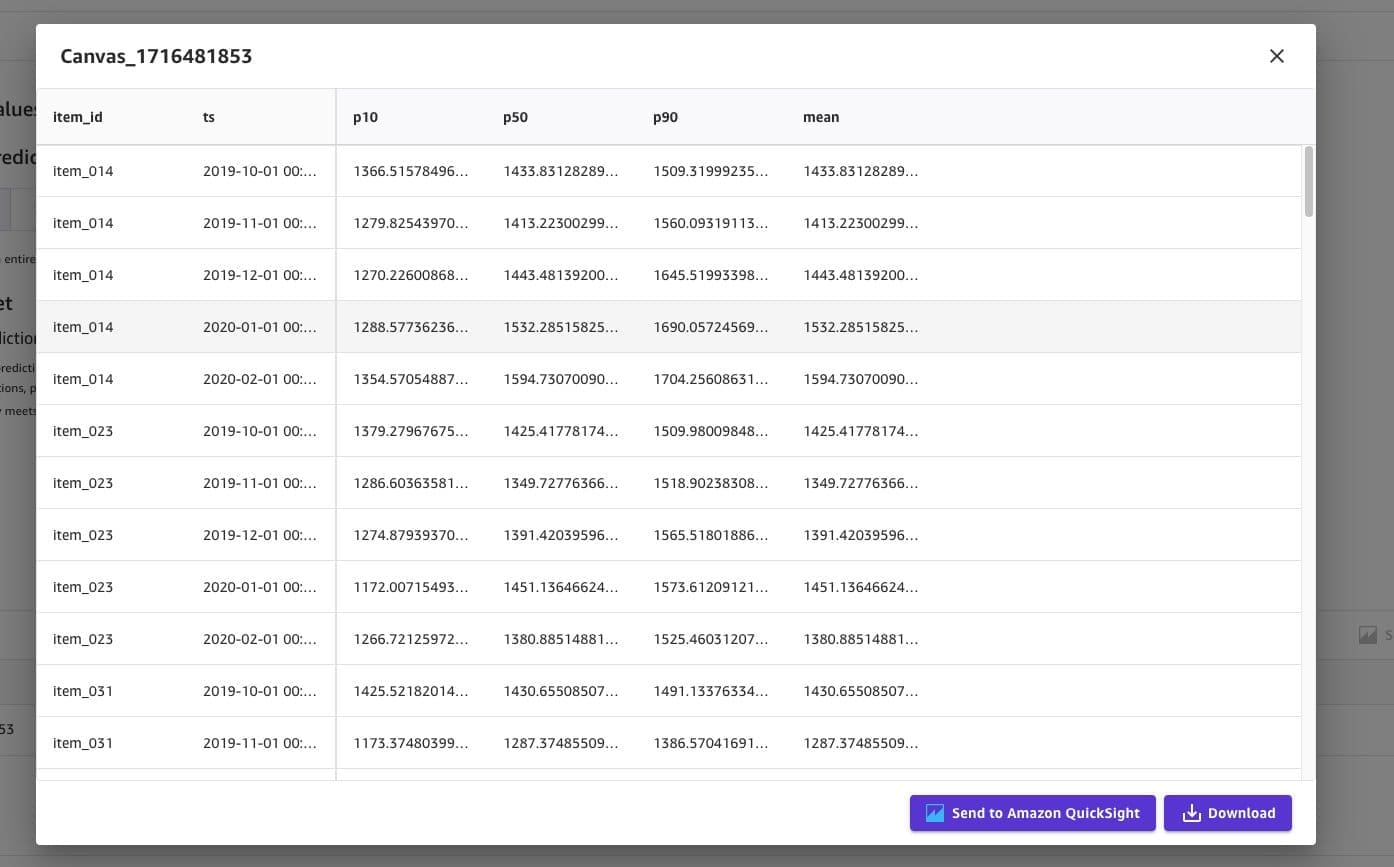
Task: Select the p90 column header
Action: [x=665, y=117]
